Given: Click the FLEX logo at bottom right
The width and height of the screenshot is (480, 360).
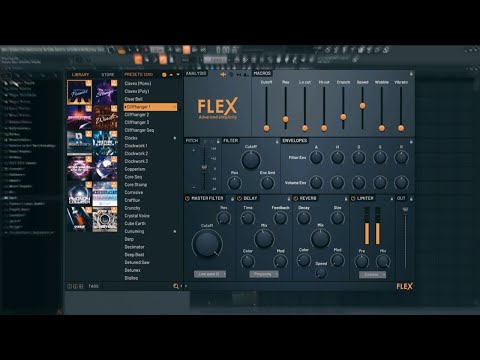Looking at the screenshot, I should [x=404, y=286].
